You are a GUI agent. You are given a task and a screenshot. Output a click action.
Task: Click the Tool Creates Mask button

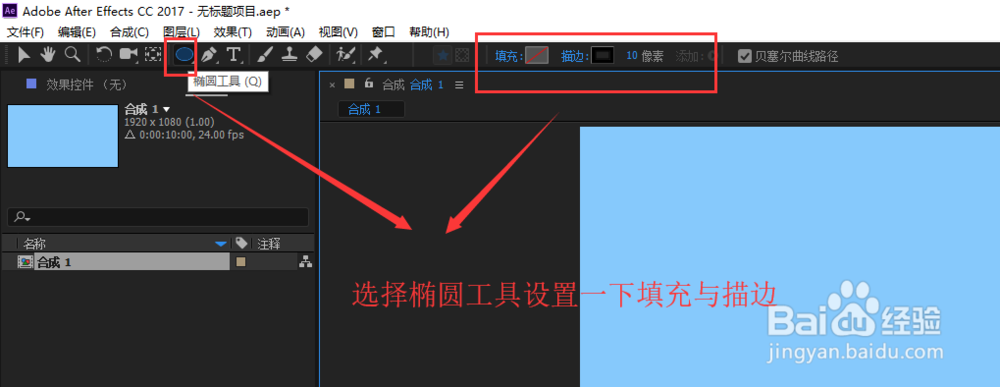point(462,56)
